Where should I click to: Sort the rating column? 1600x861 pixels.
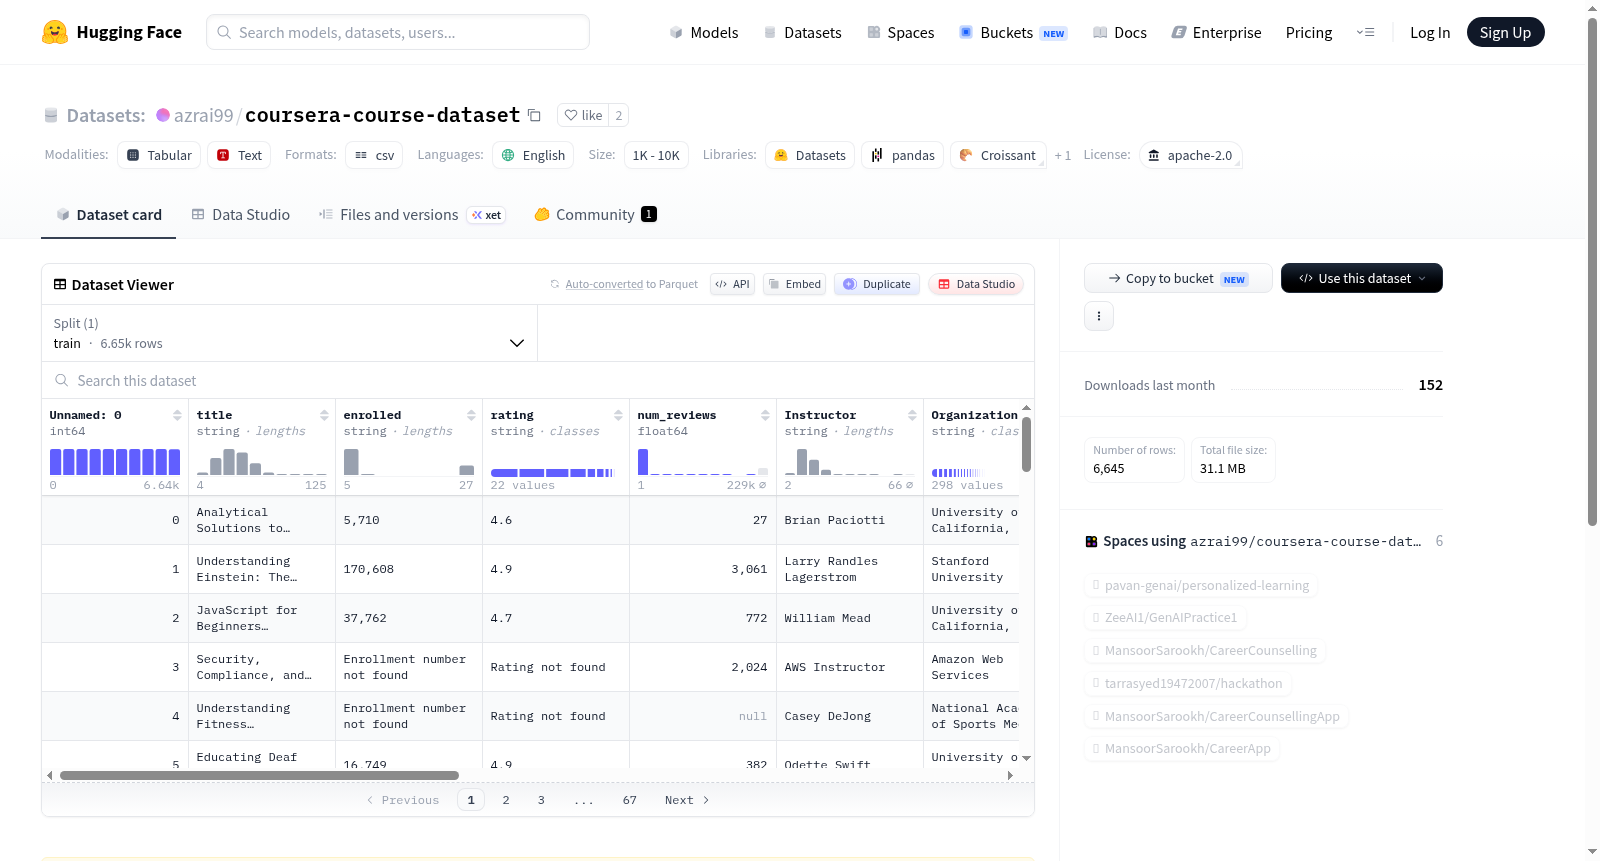point(618,415)
